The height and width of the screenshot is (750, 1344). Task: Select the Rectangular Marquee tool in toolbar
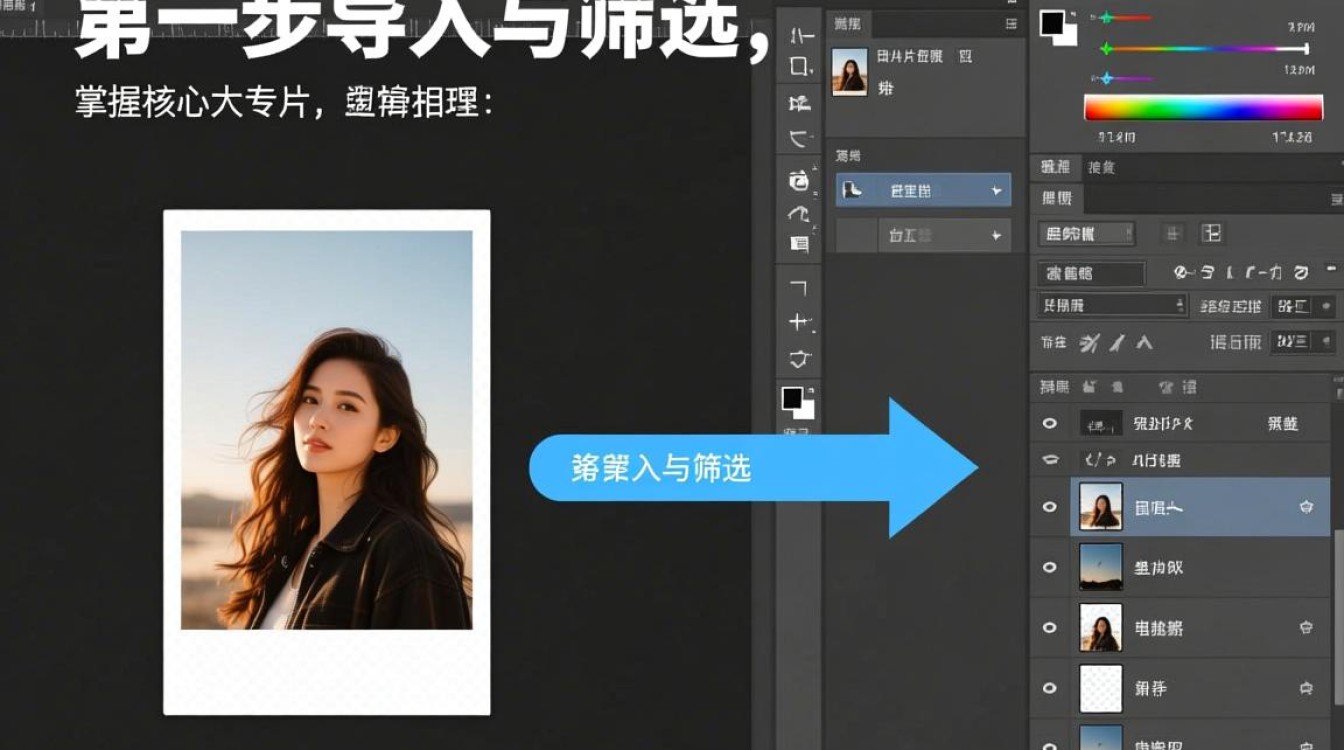tap(800, 67)
